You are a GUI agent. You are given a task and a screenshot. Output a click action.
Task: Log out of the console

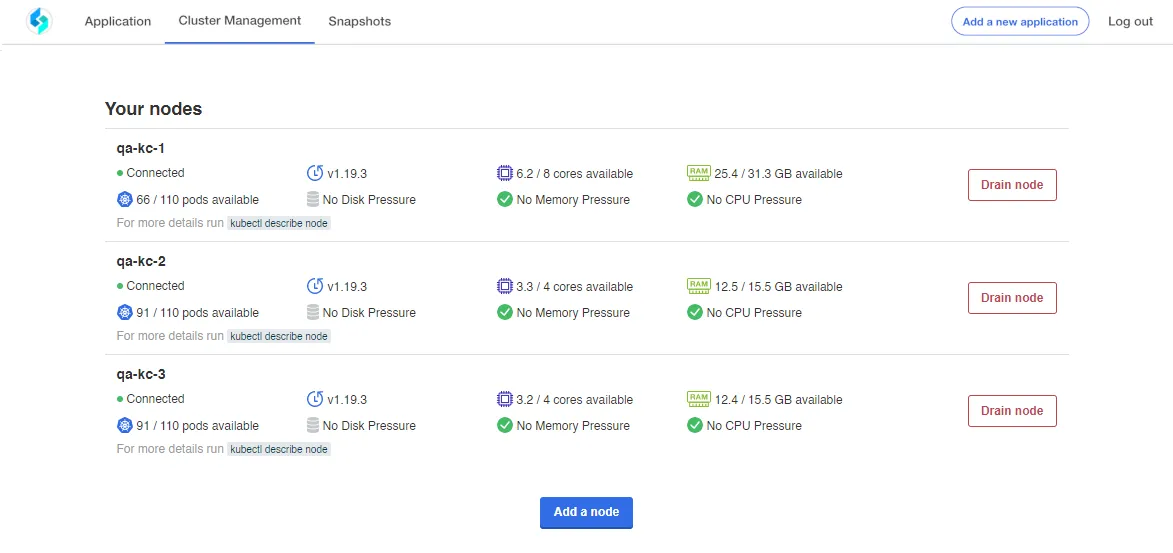click(x=1130, y=22)
